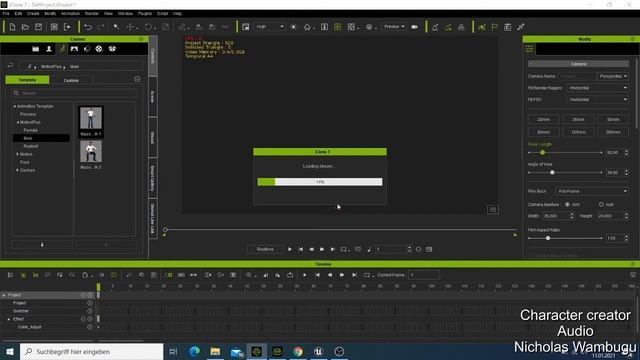The image size is (640, 360).
Task: Pick the Move object tool
Action: pos(130,27)
